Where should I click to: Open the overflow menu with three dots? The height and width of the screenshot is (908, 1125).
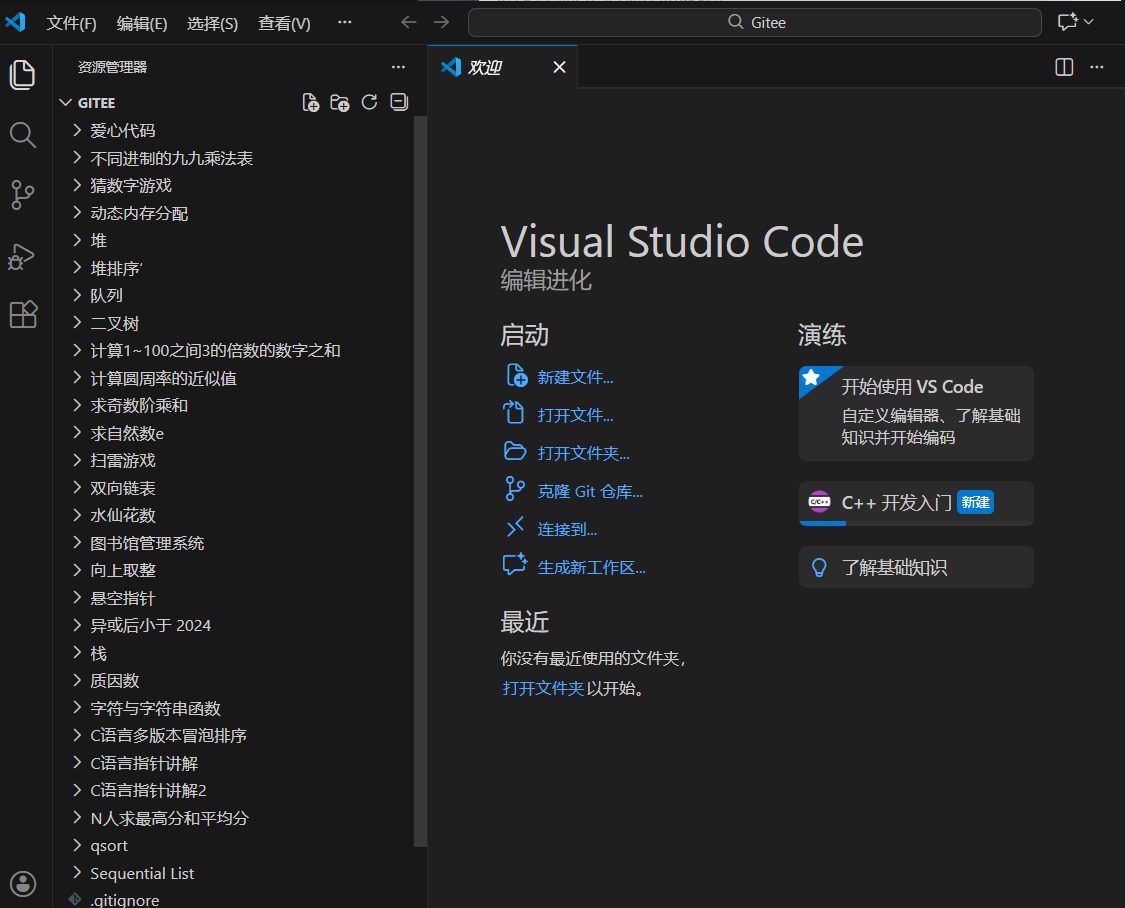pos(344,22)
